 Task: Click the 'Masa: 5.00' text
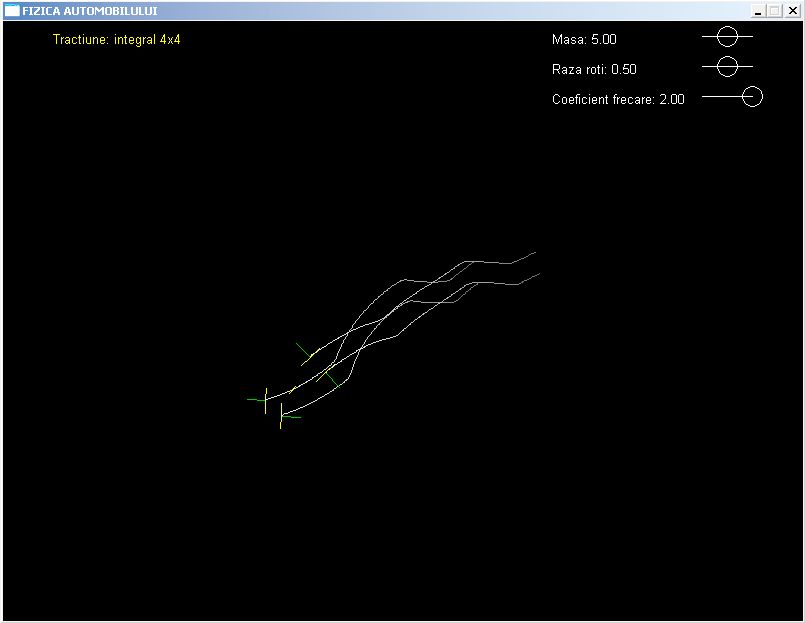584,40
